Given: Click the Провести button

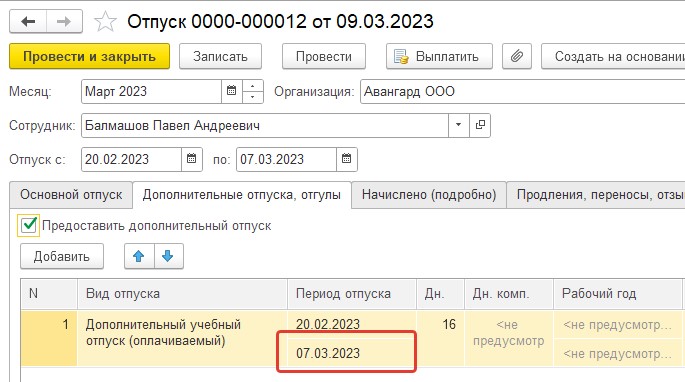Looking at the screenshot, I should click(324, 56).
